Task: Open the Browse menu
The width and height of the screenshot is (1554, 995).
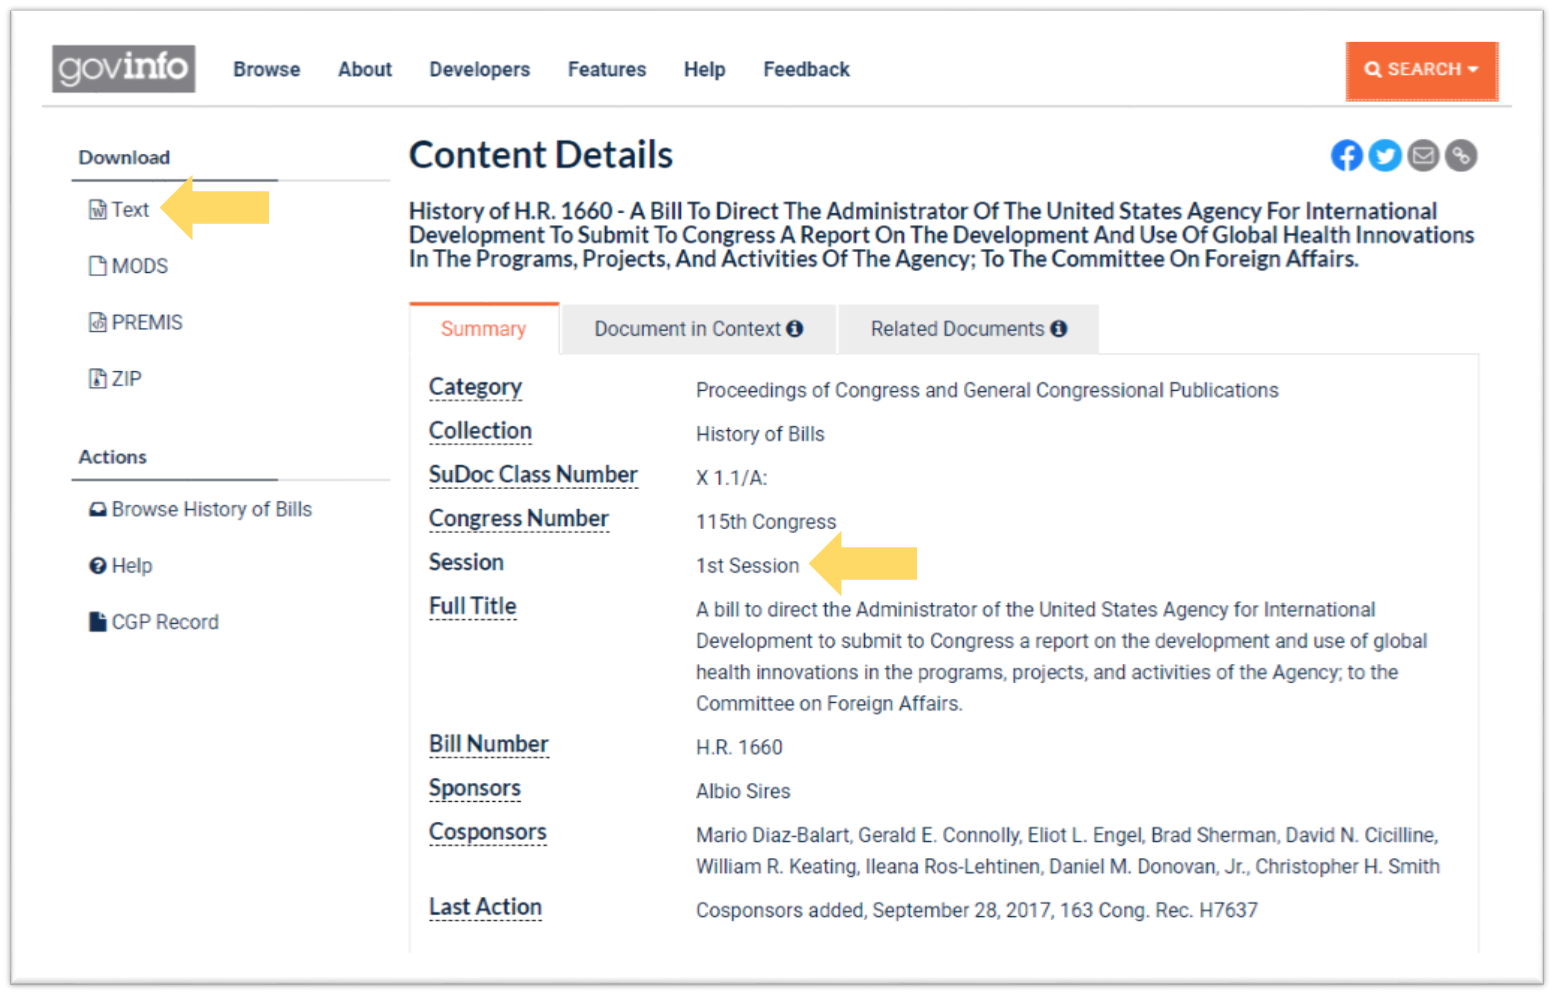Action: (x=266, y=69)
